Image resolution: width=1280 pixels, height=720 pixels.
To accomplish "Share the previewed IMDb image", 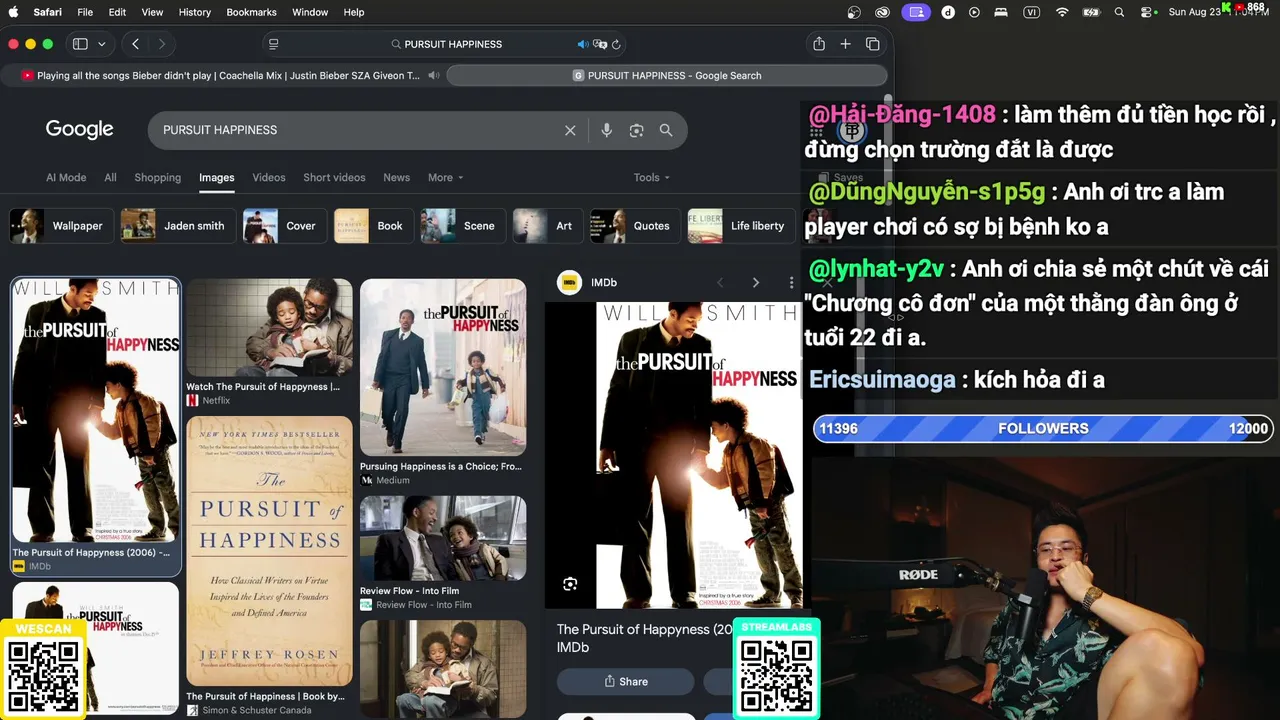I will point(626,682).
